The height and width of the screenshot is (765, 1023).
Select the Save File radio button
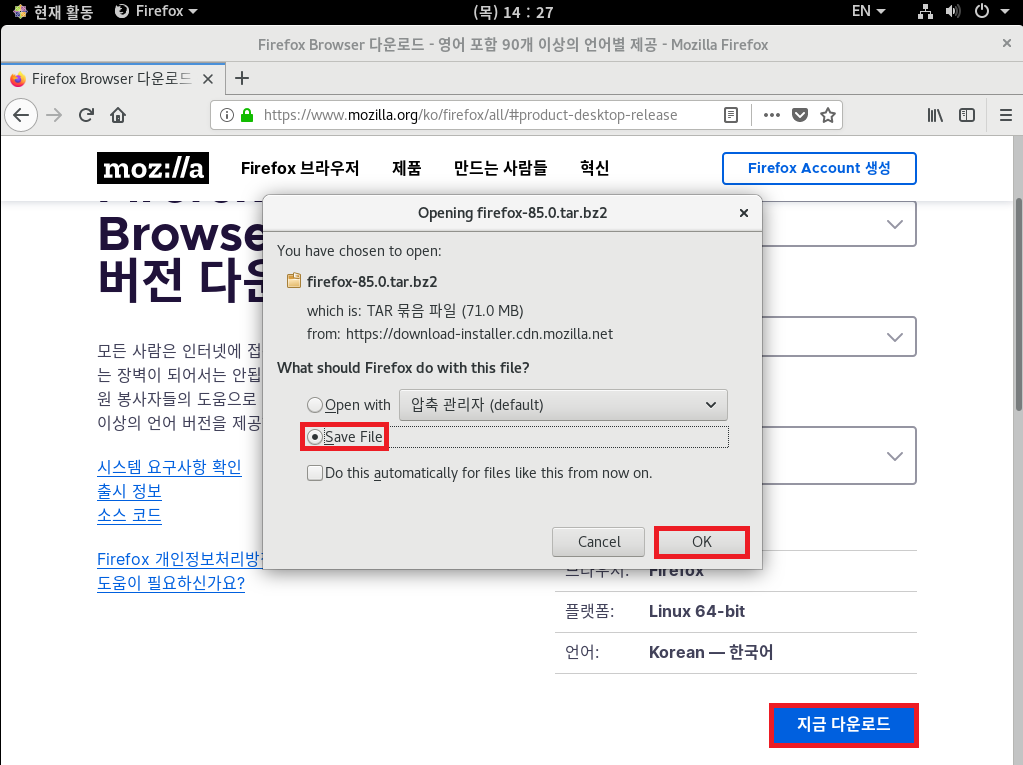click(314, 437)
